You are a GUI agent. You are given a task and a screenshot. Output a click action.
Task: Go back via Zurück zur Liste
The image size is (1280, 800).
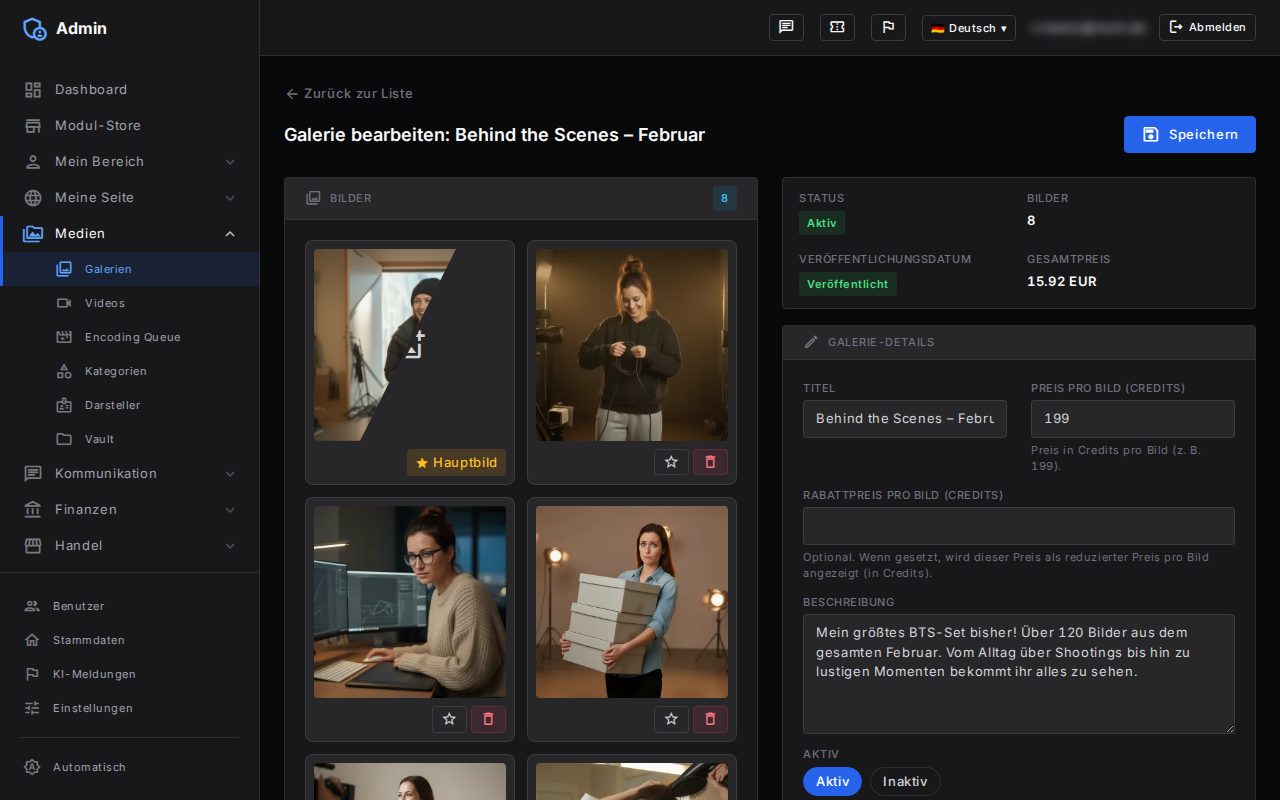click(349, 93)
